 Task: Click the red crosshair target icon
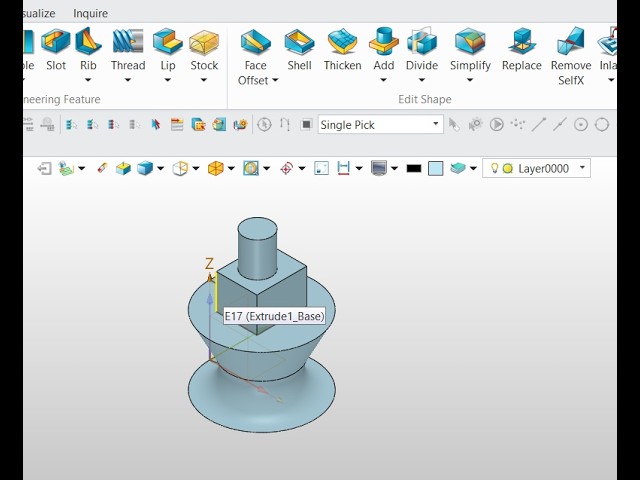click(x=287, y=168)
